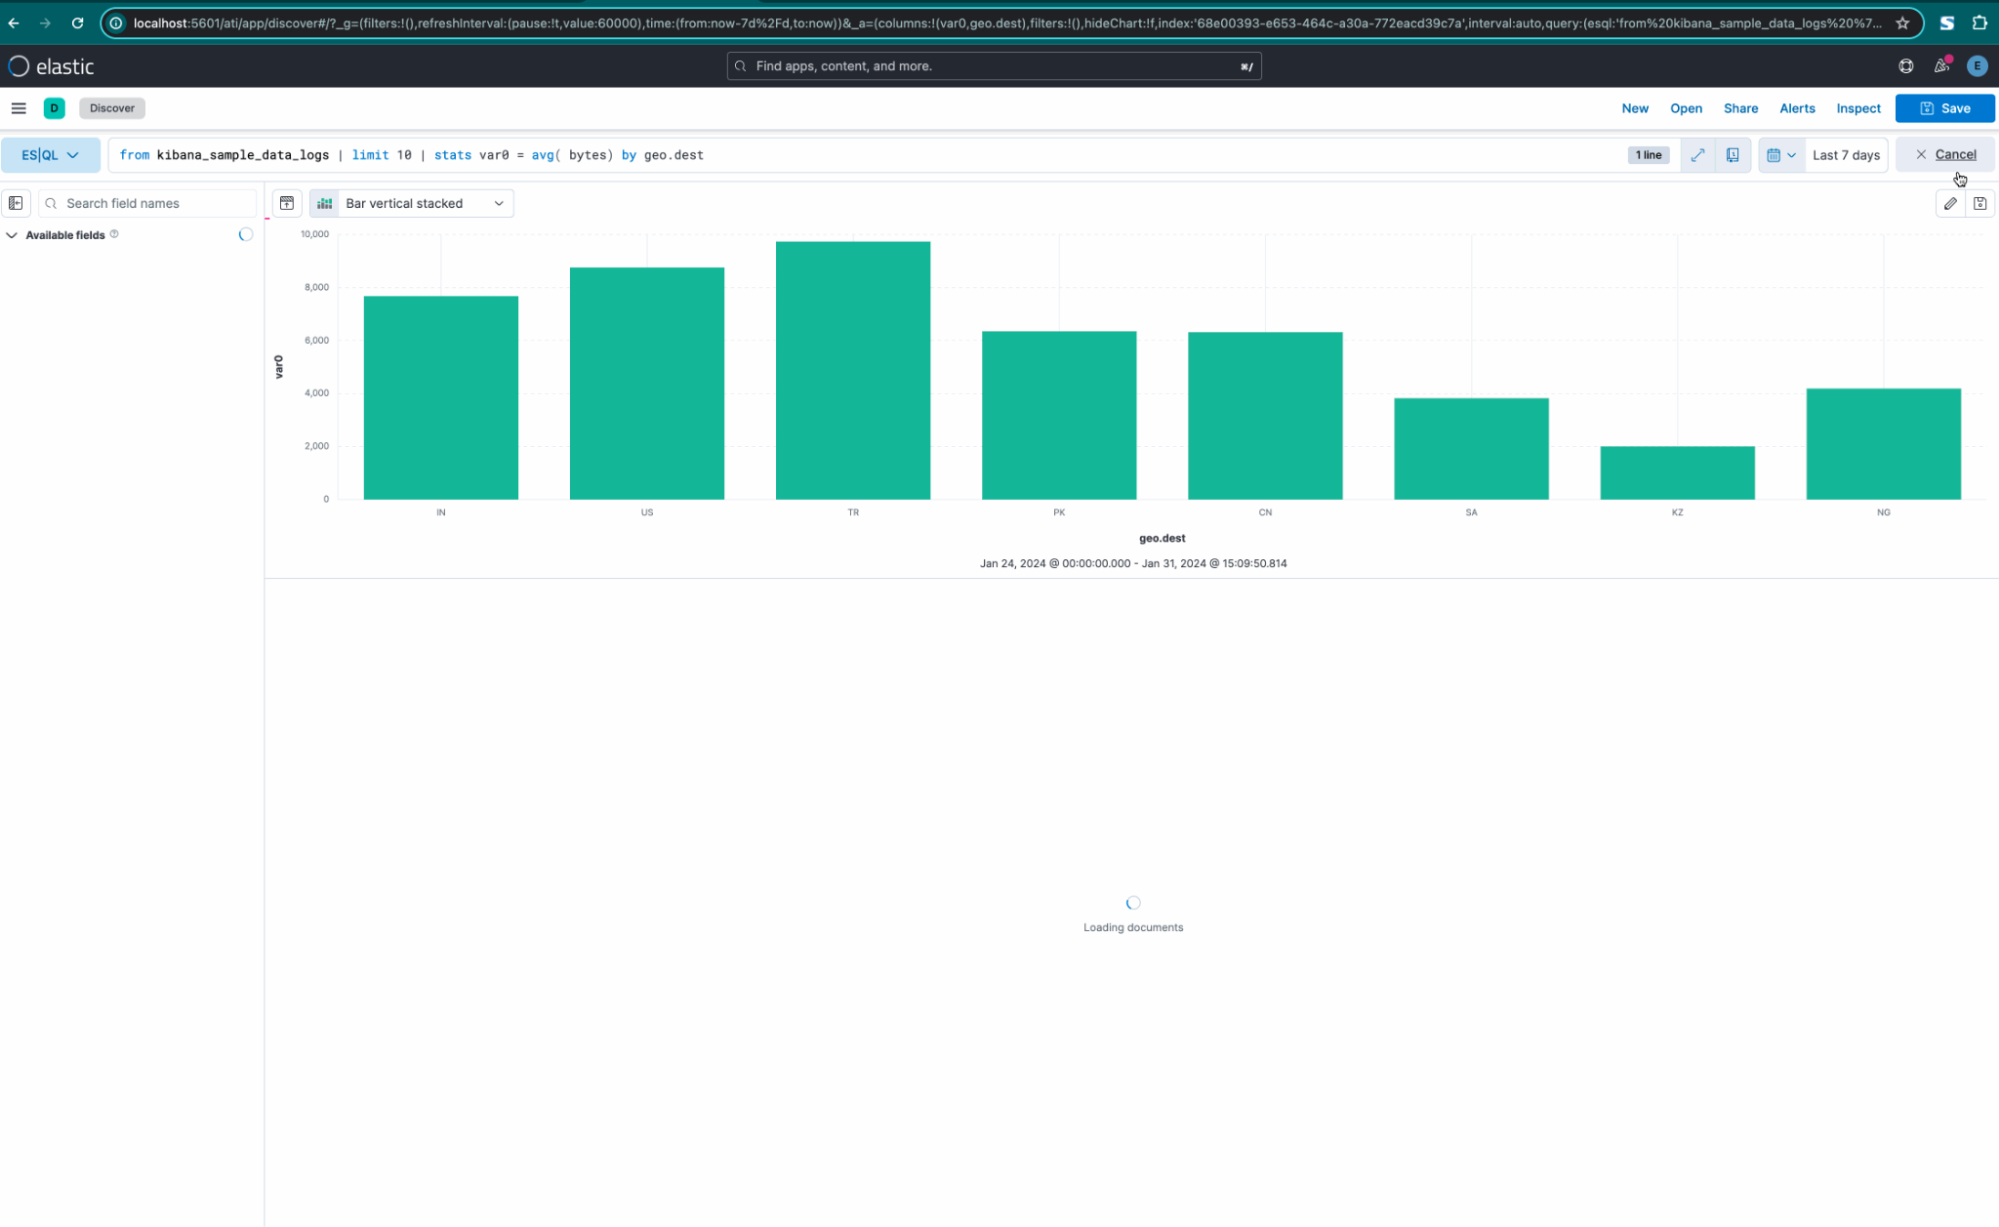Click the pencil edit visualization icon
Screen dimensions: 1999x1227
tap(1949, 203)
